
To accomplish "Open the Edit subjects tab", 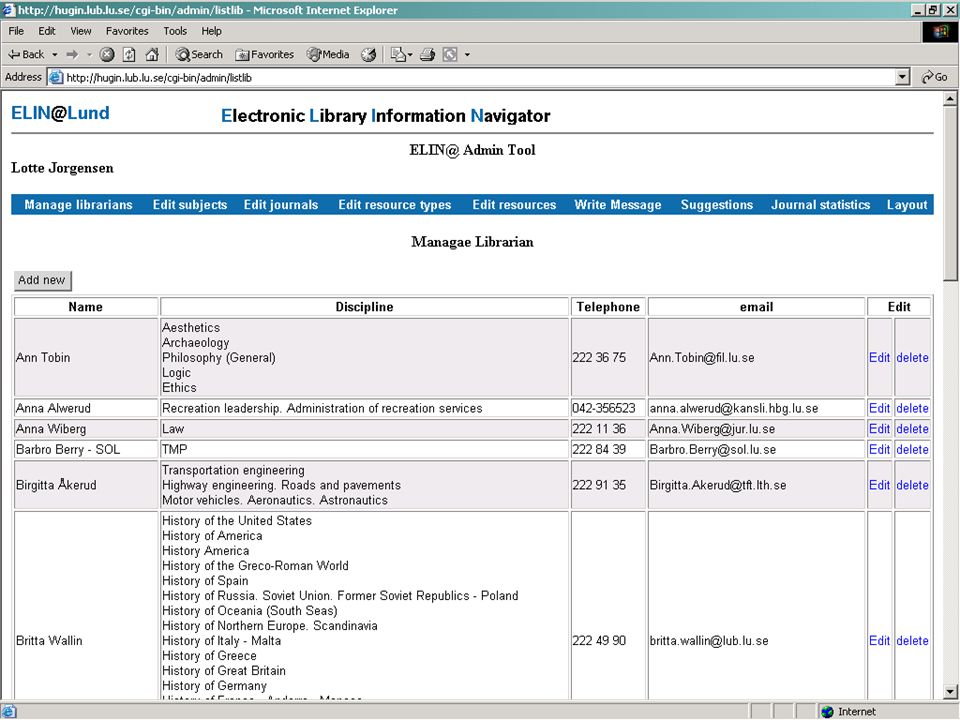I will [x=190, y=204].
